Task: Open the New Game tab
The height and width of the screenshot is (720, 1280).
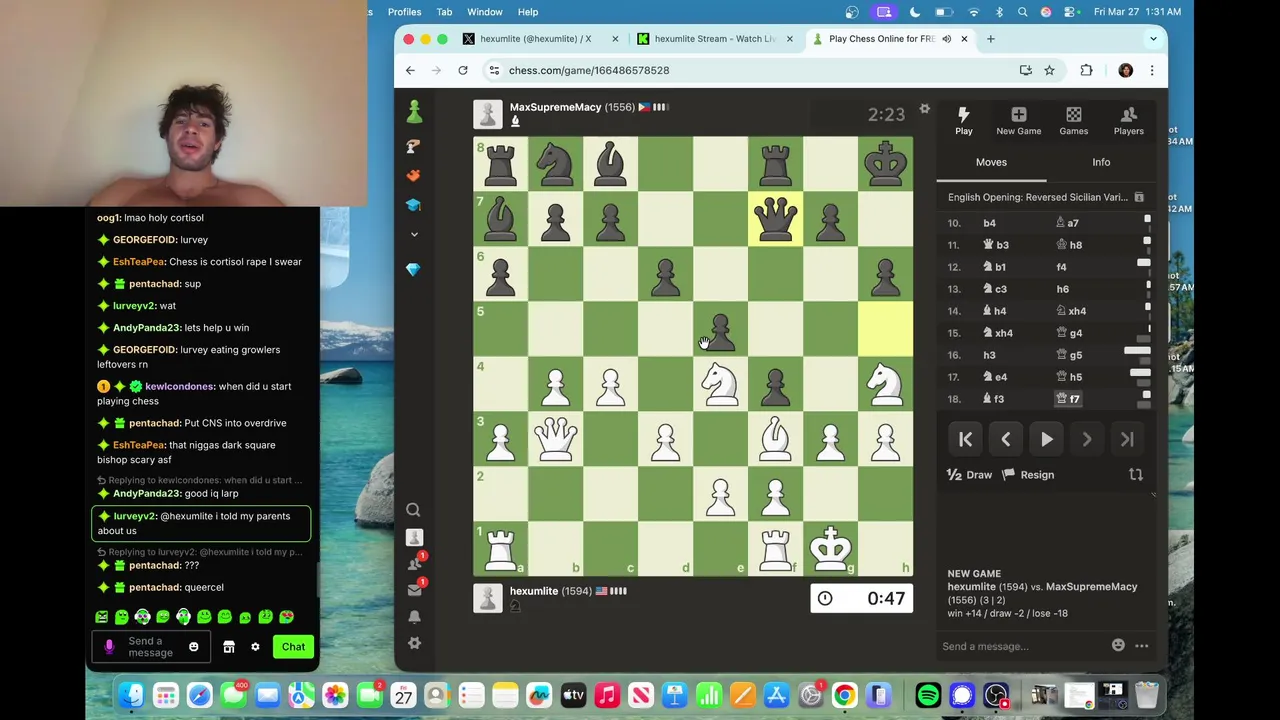Action: point(1018,121)
